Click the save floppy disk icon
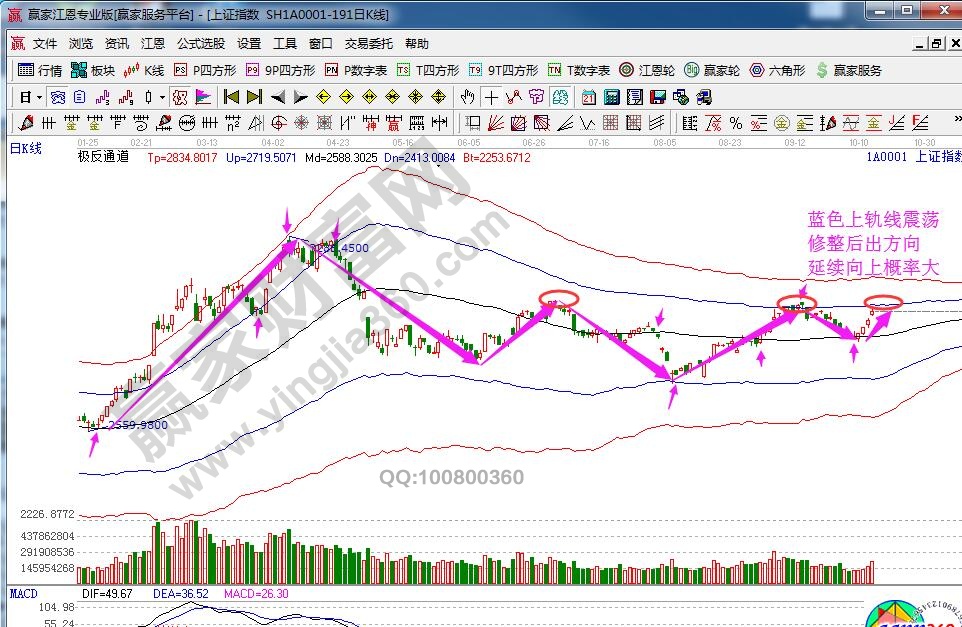Viewport: 962px width, 627px height. (657, 97)
